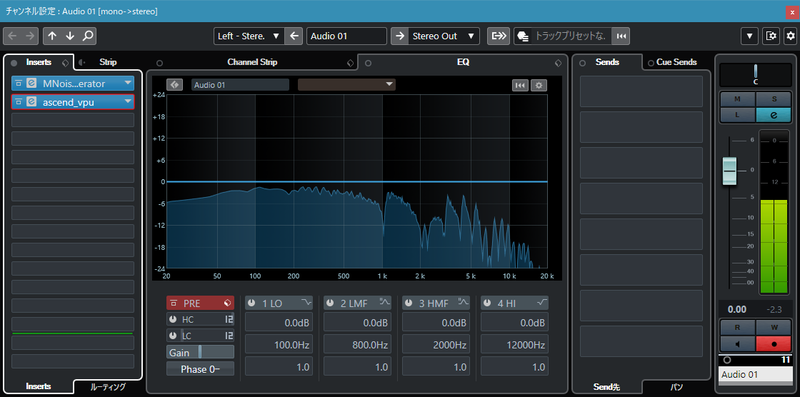800x397 pixels.
Task: Click the edit icon on ascend_vpu insert
Action: pyautogui.click(x=31, y=102)
